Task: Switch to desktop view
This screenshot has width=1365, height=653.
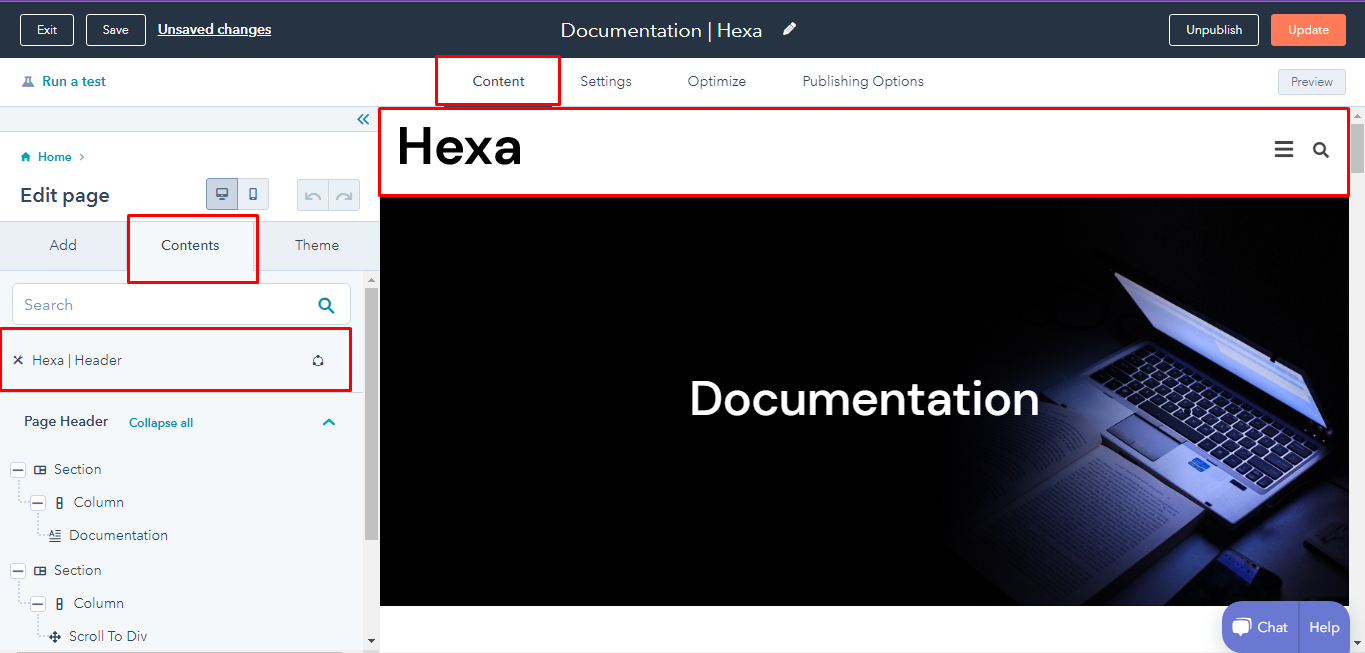Action: click(x=222, y=194)
